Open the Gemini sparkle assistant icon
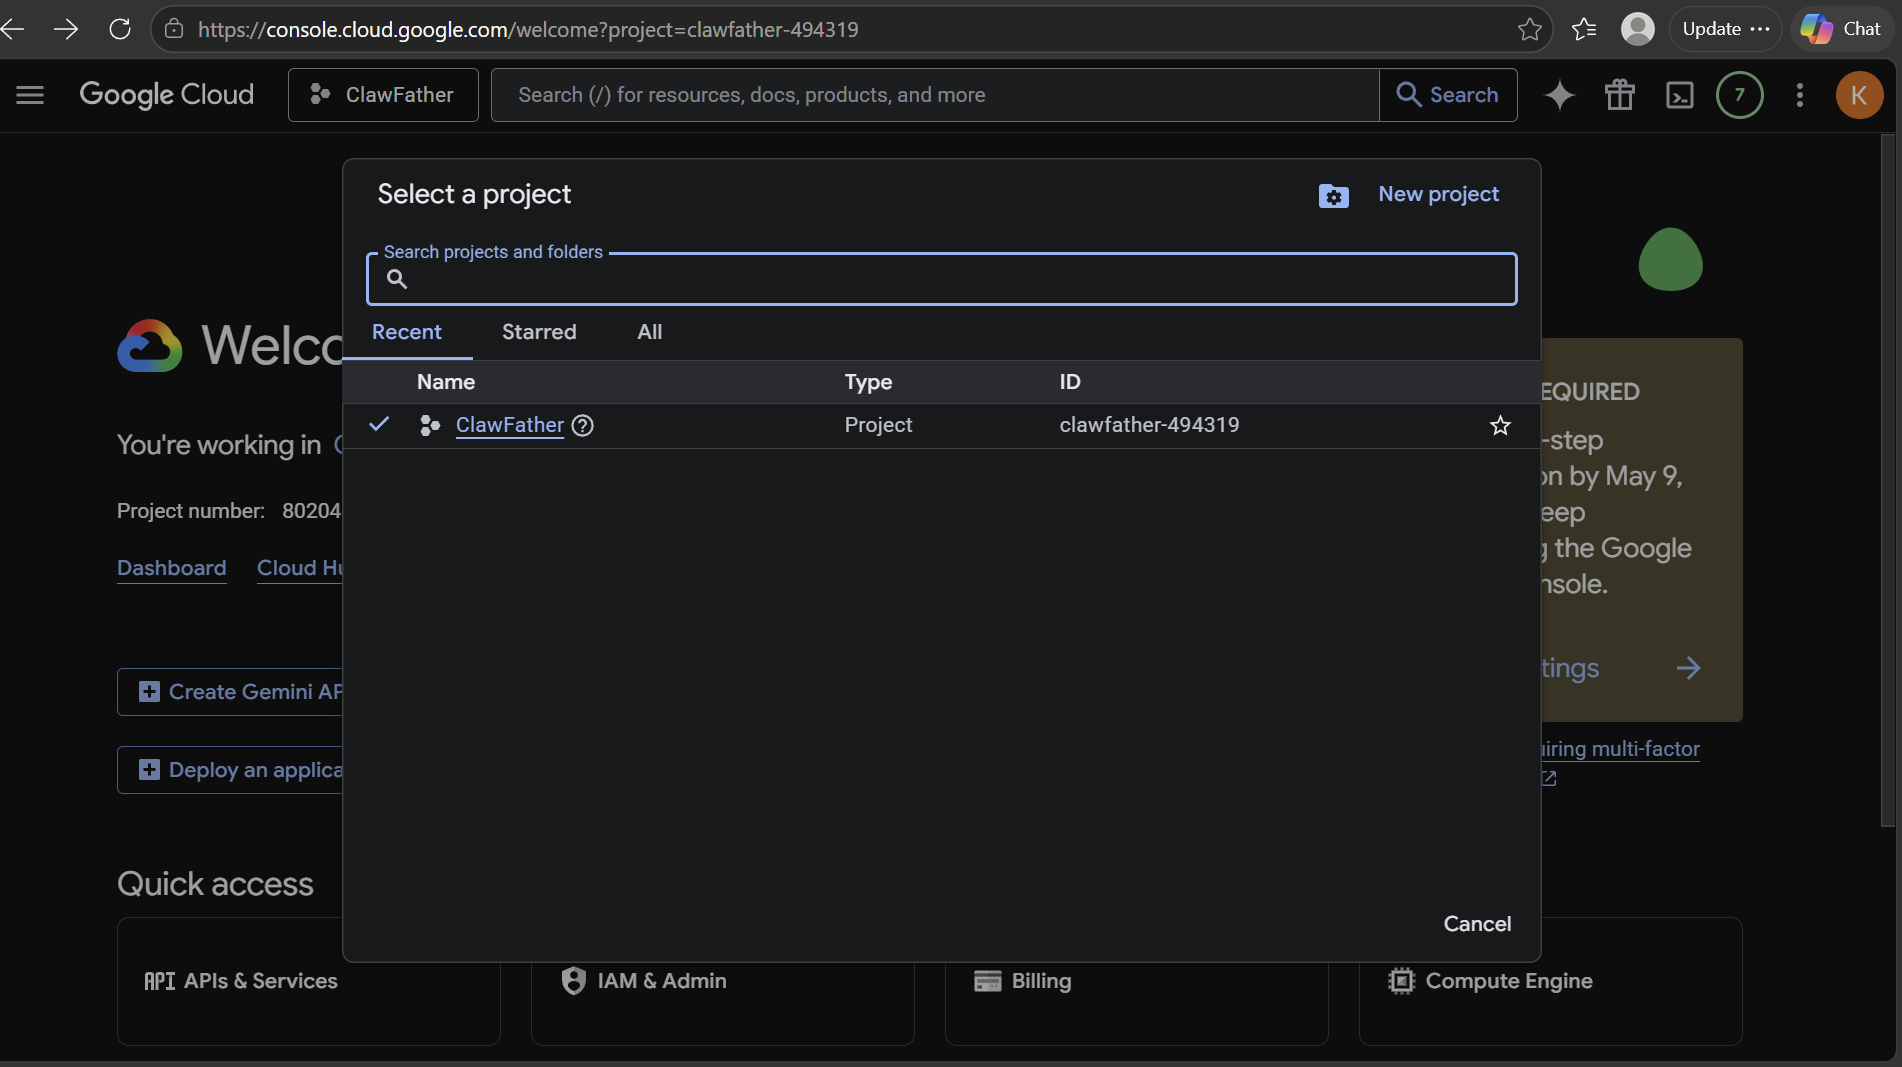Viewport: 1902px width, 1067px height. click(1560, 95)
